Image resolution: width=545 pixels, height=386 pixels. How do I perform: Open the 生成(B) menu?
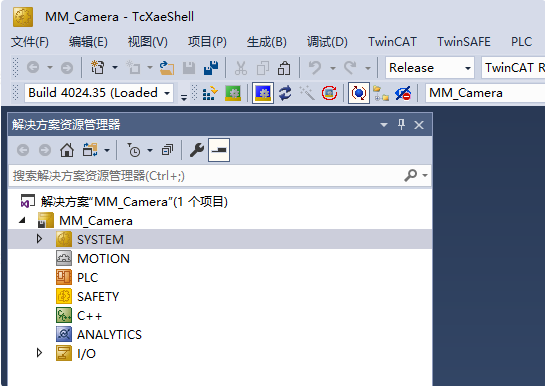267,42
